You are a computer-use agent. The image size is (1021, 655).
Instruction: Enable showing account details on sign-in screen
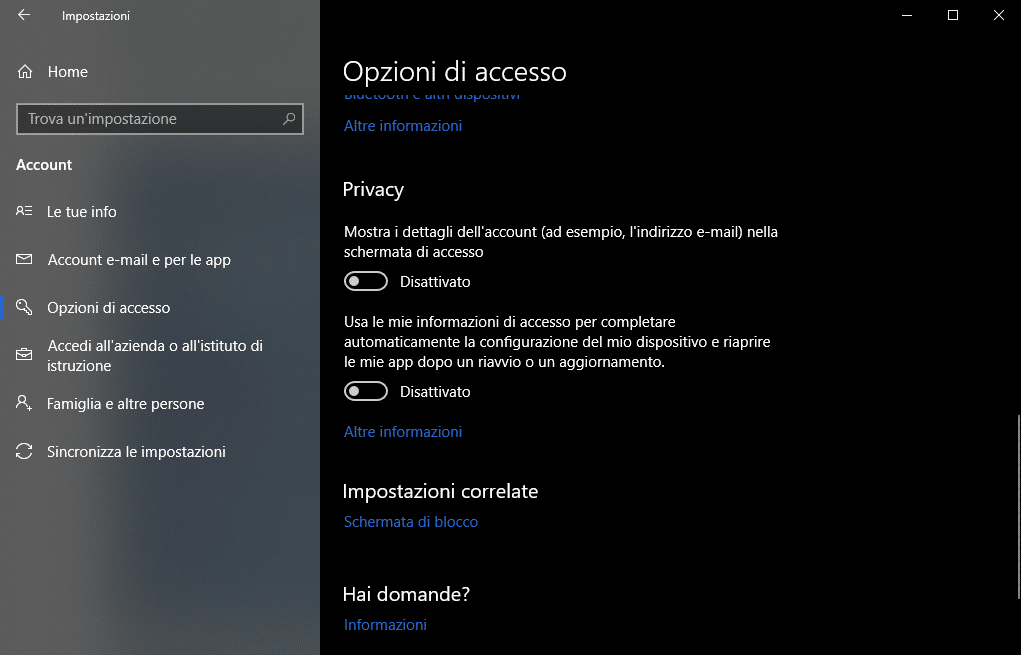pyautogui.click(x=365, y=282)
